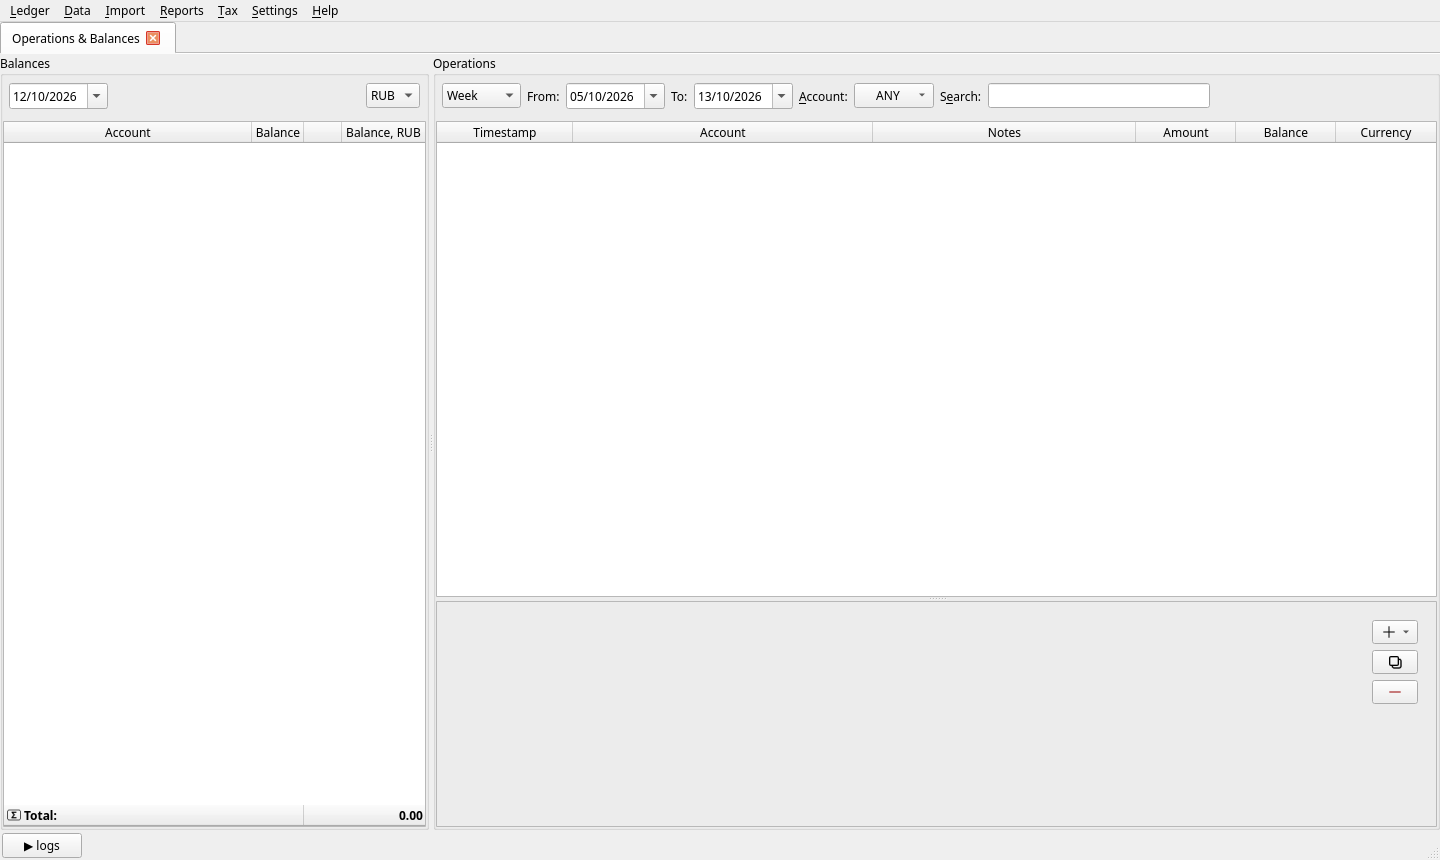
Task: Click the Search input field
Action: (1099, 96)
